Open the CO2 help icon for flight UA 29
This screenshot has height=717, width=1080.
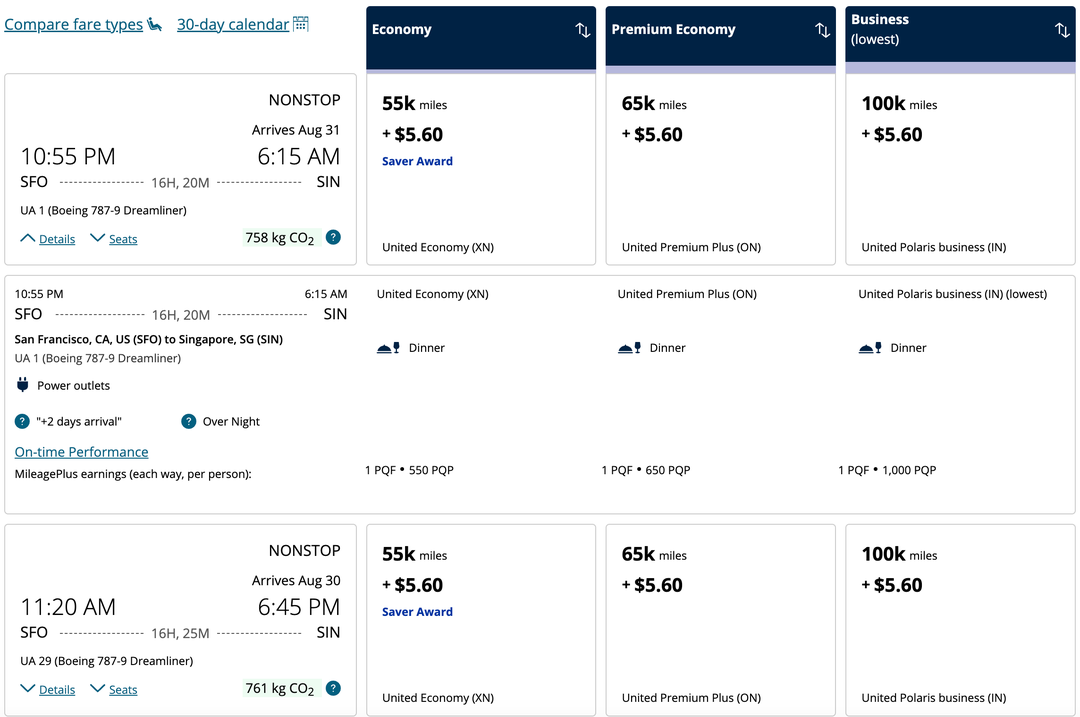coord(333,688)
